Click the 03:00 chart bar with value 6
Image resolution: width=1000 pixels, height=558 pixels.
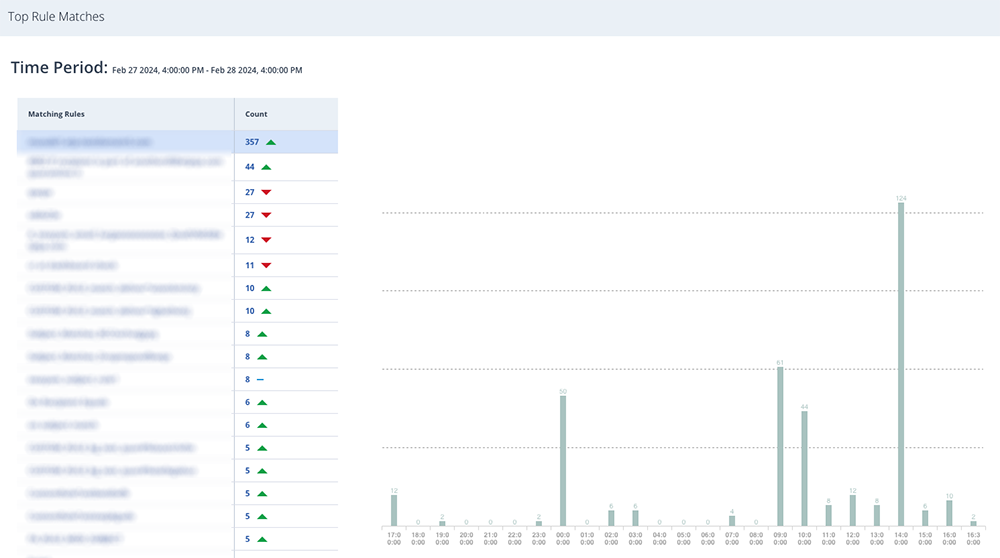click(635, 518)
